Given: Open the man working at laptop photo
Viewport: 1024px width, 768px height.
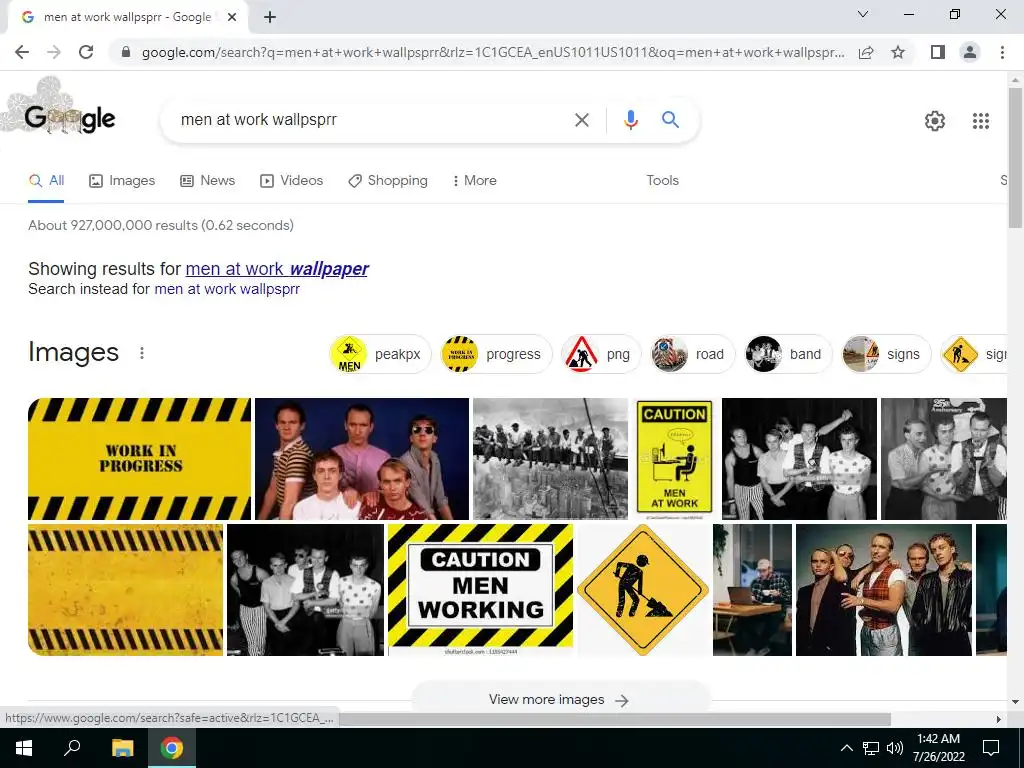Looking at the screenshot, I should [x=752, y=589].
